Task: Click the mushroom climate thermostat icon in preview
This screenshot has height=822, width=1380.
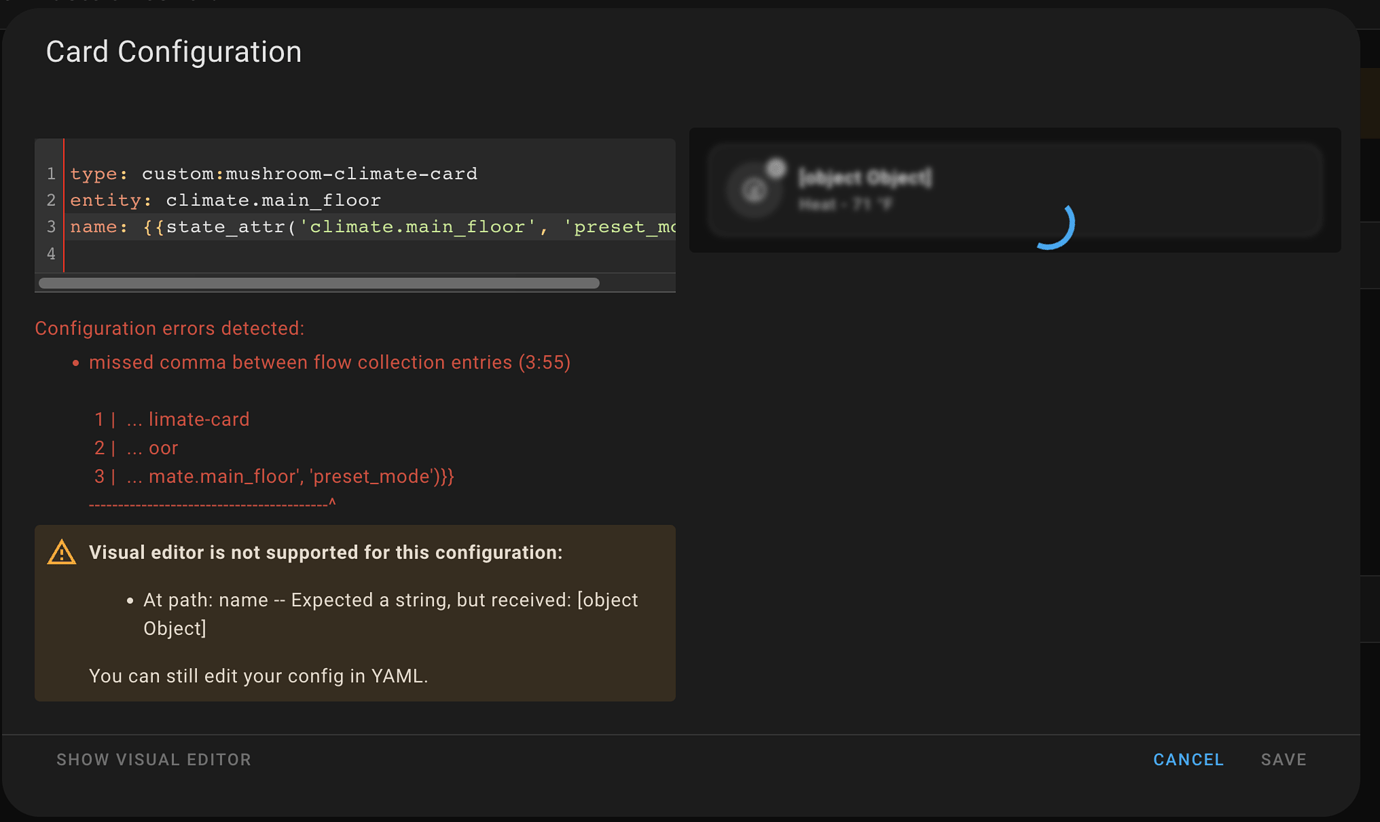Action: tap(754, 190)
